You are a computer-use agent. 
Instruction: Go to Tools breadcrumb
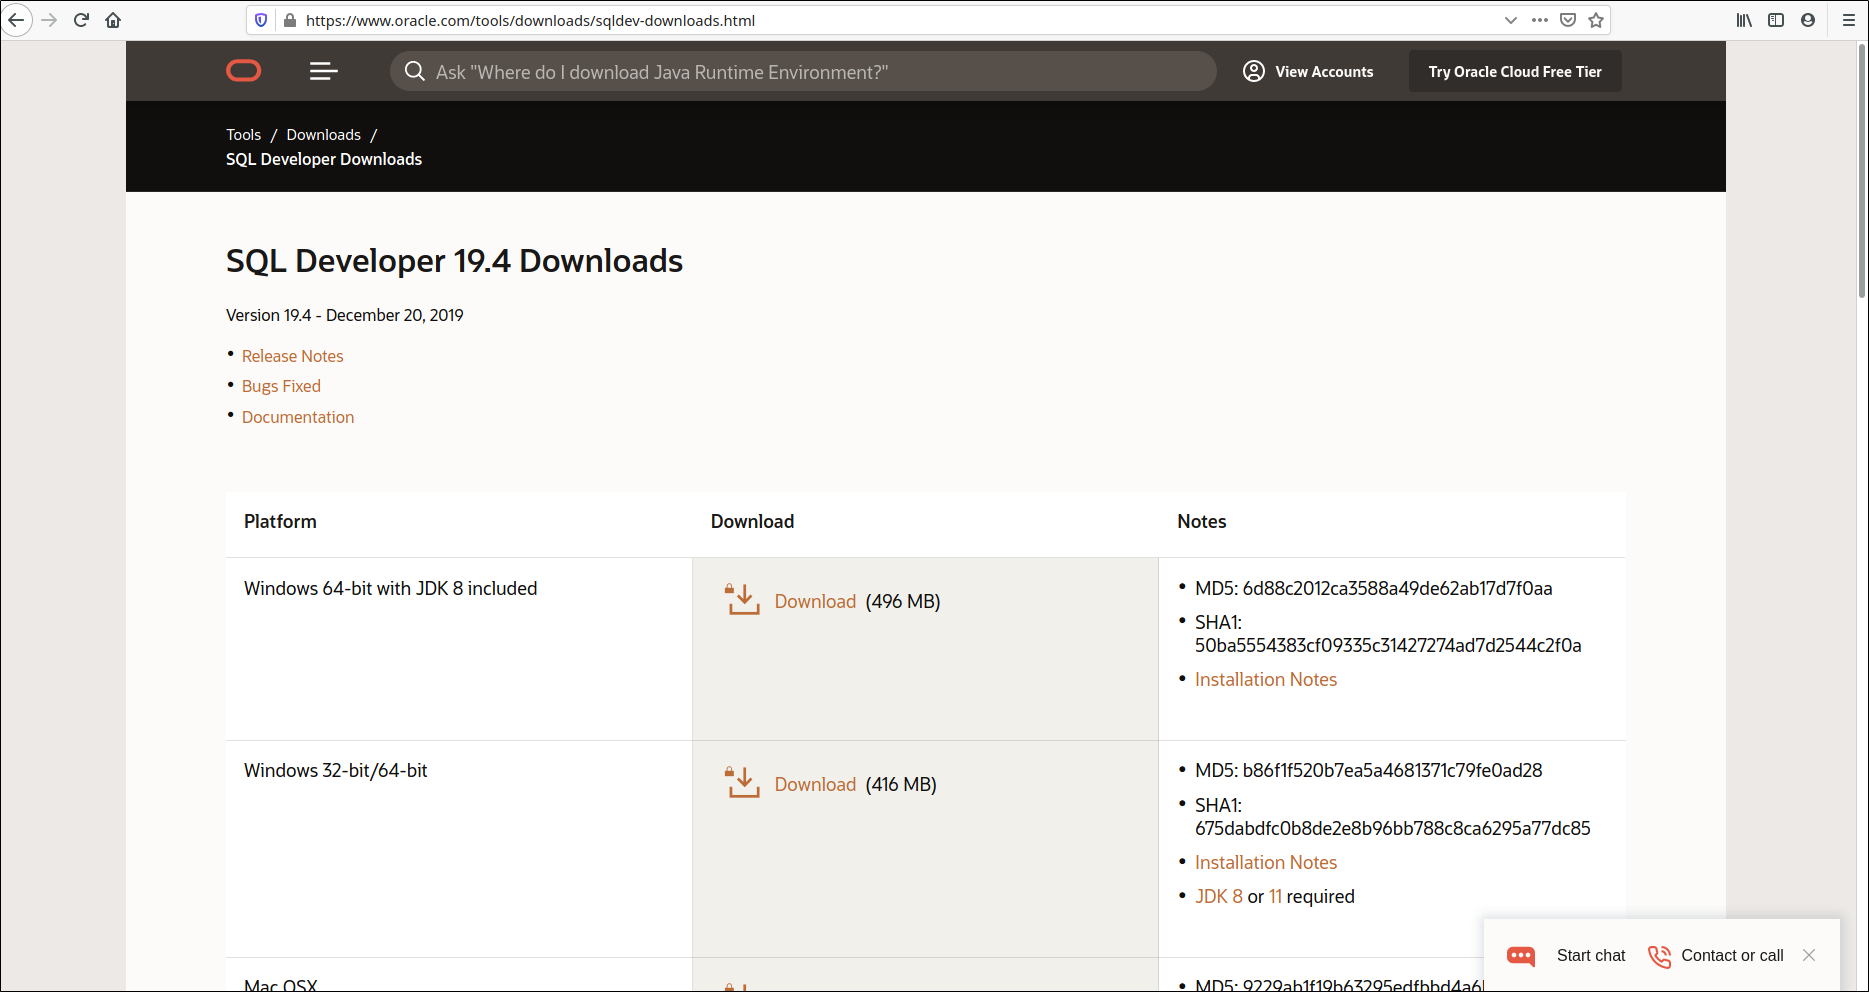(x=243, y=135)
